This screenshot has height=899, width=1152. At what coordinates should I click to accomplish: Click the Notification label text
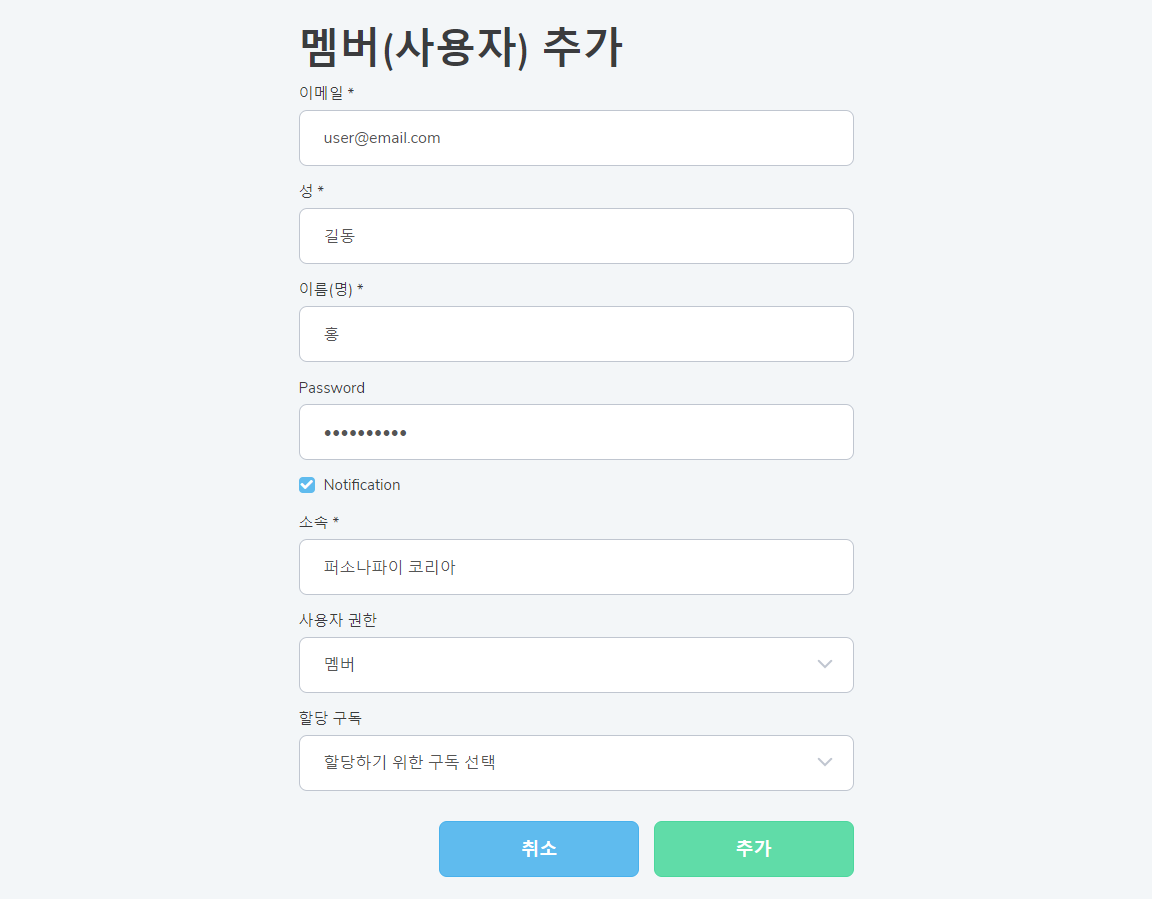(362, 485)
